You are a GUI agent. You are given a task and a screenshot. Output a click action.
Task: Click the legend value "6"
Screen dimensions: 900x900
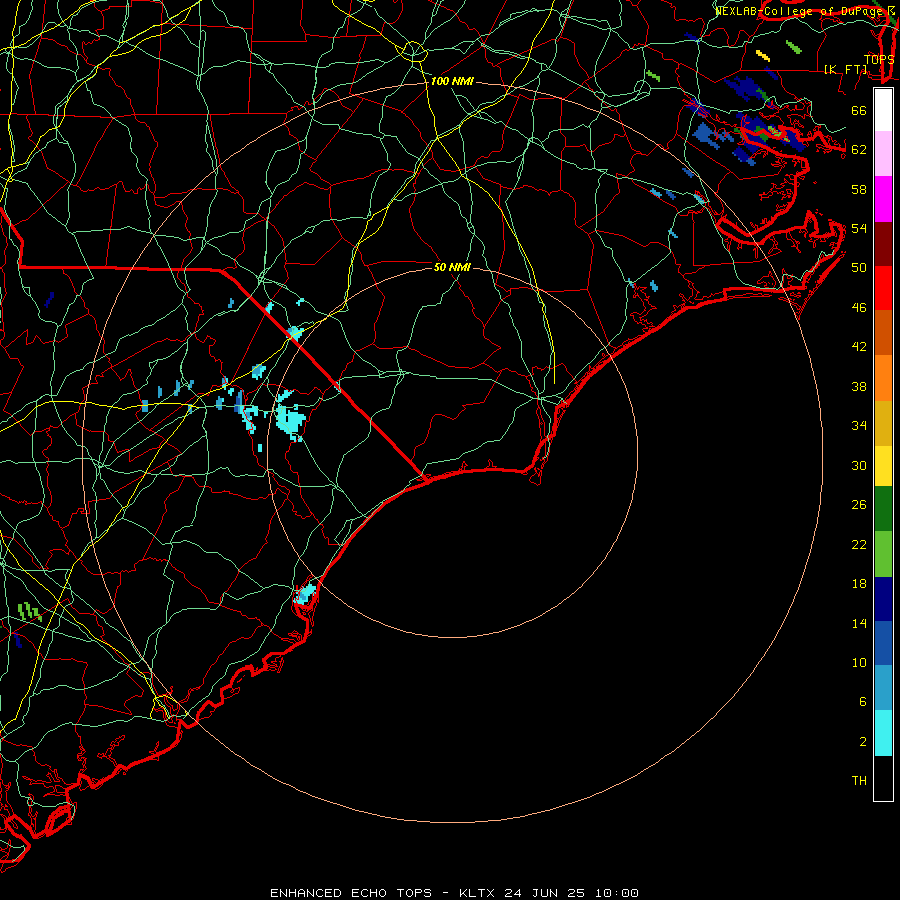[862, 701]
